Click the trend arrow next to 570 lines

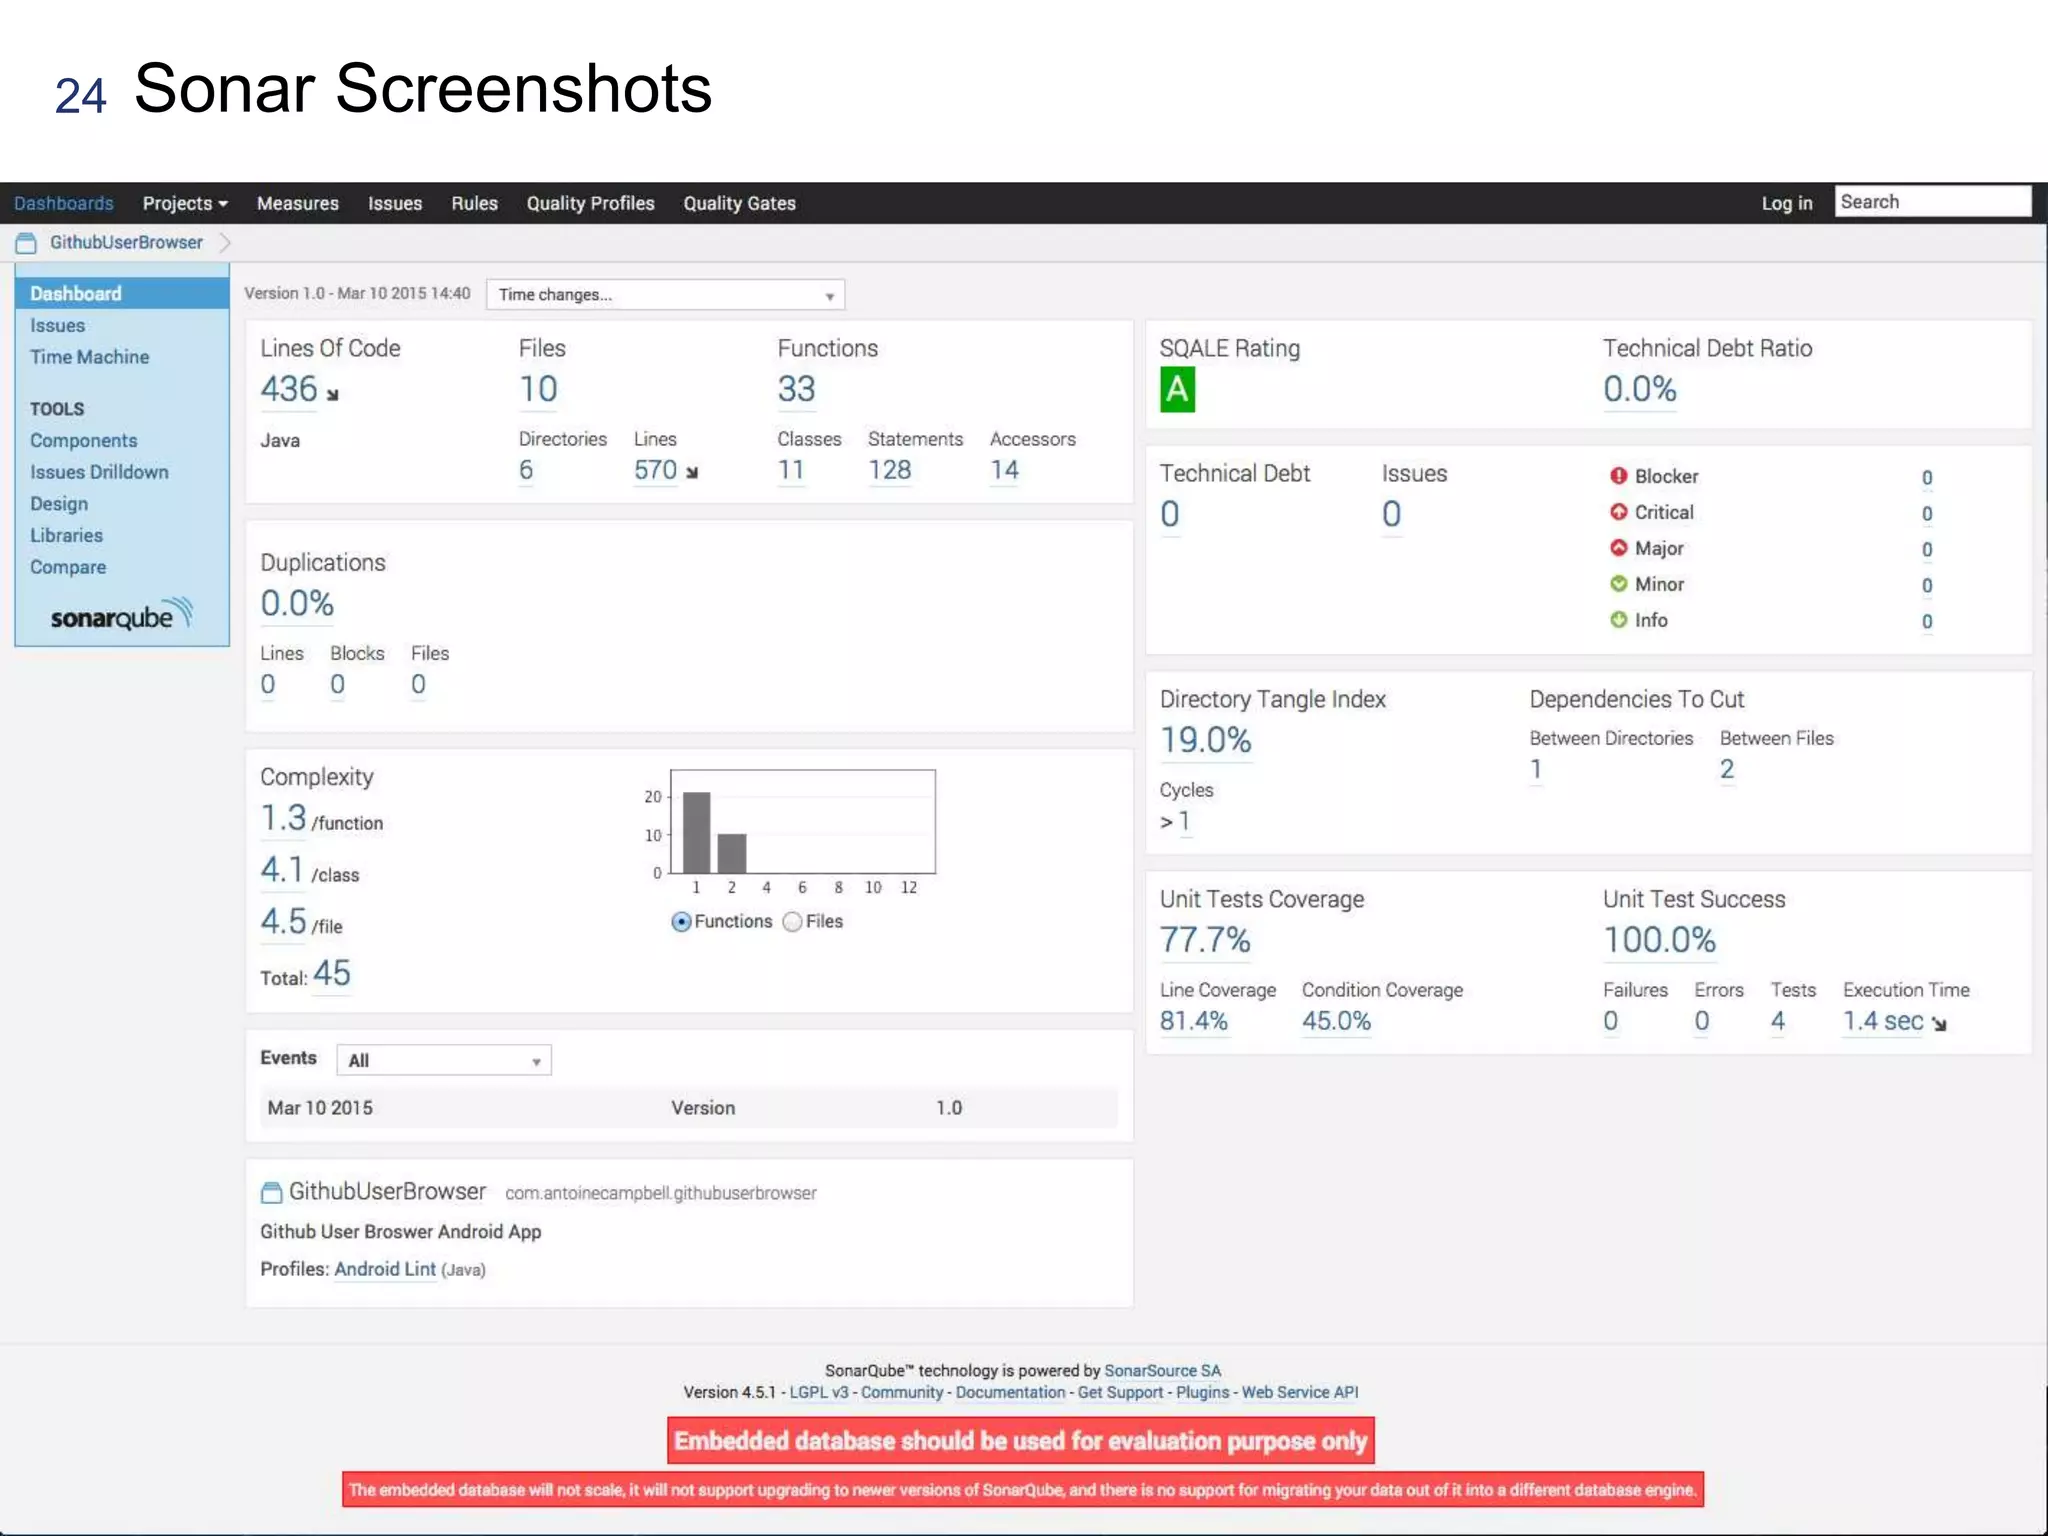[692, 473]
